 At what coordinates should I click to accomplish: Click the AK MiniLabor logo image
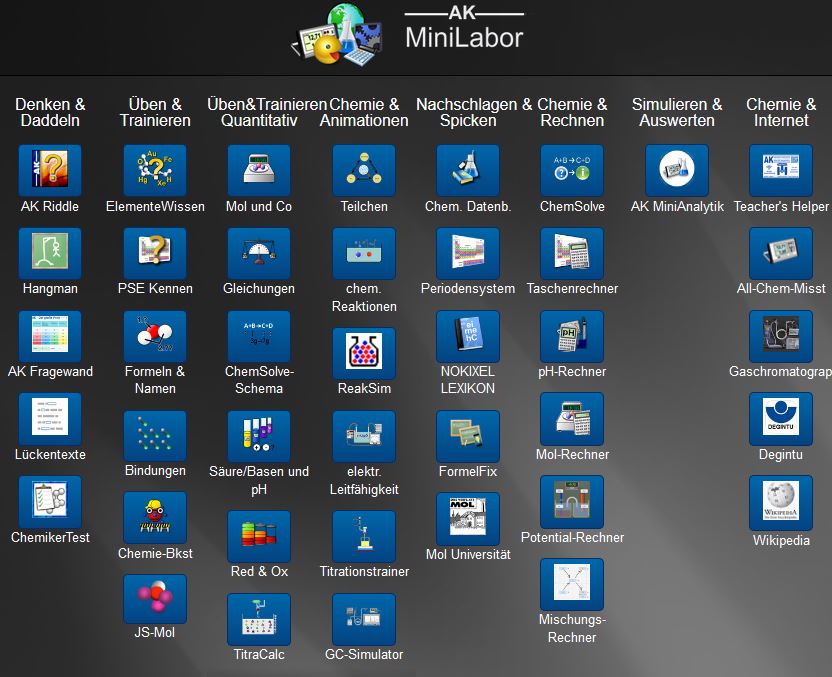(337, 35)
